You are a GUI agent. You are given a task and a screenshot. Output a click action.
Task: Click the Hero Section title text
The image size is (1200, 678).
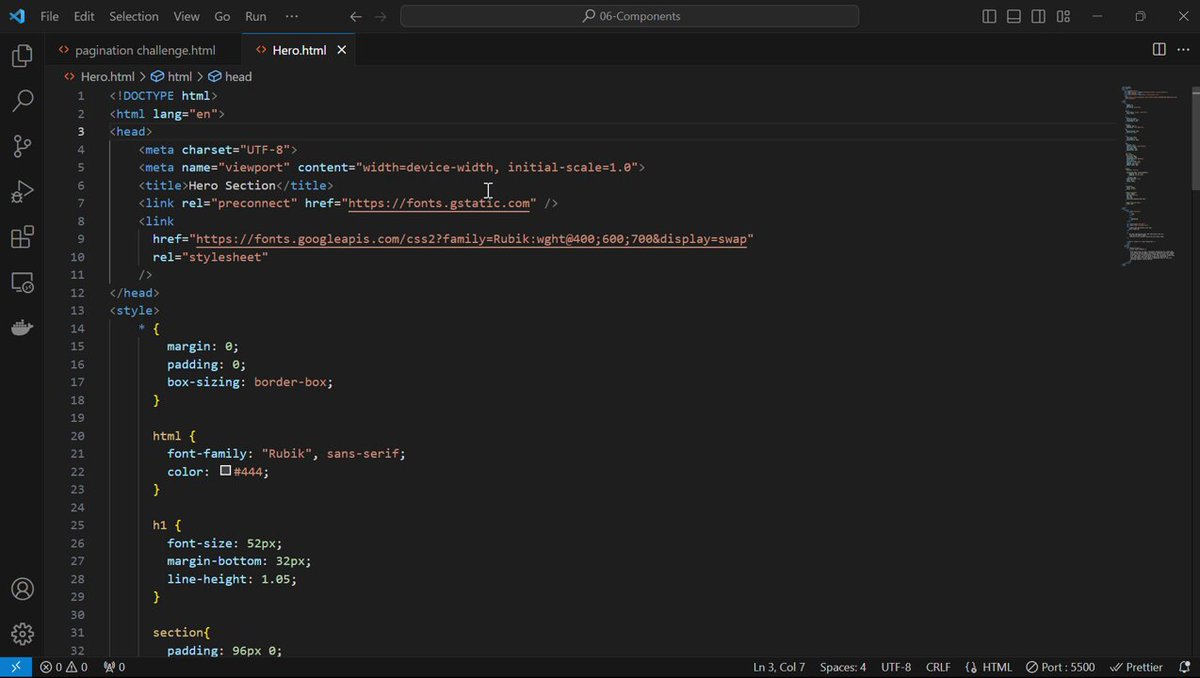point(232,185)
